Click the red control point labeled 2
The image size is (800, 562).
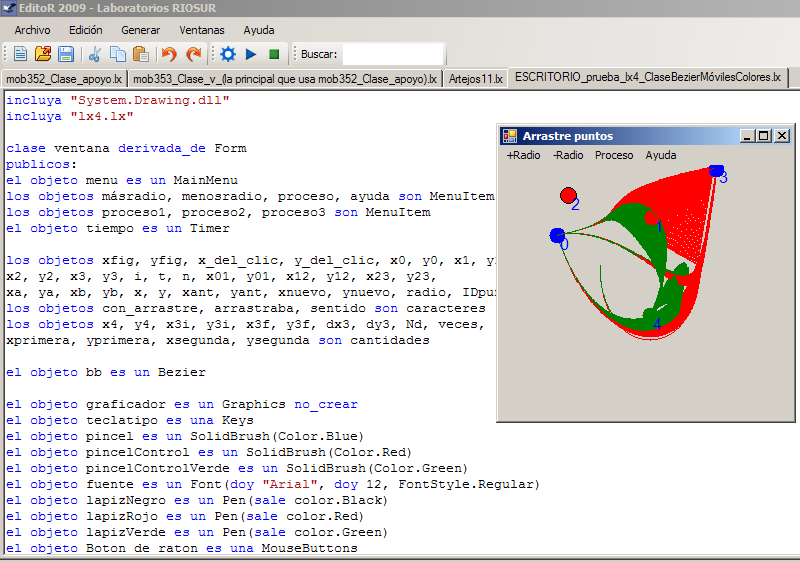coord(568,195)
